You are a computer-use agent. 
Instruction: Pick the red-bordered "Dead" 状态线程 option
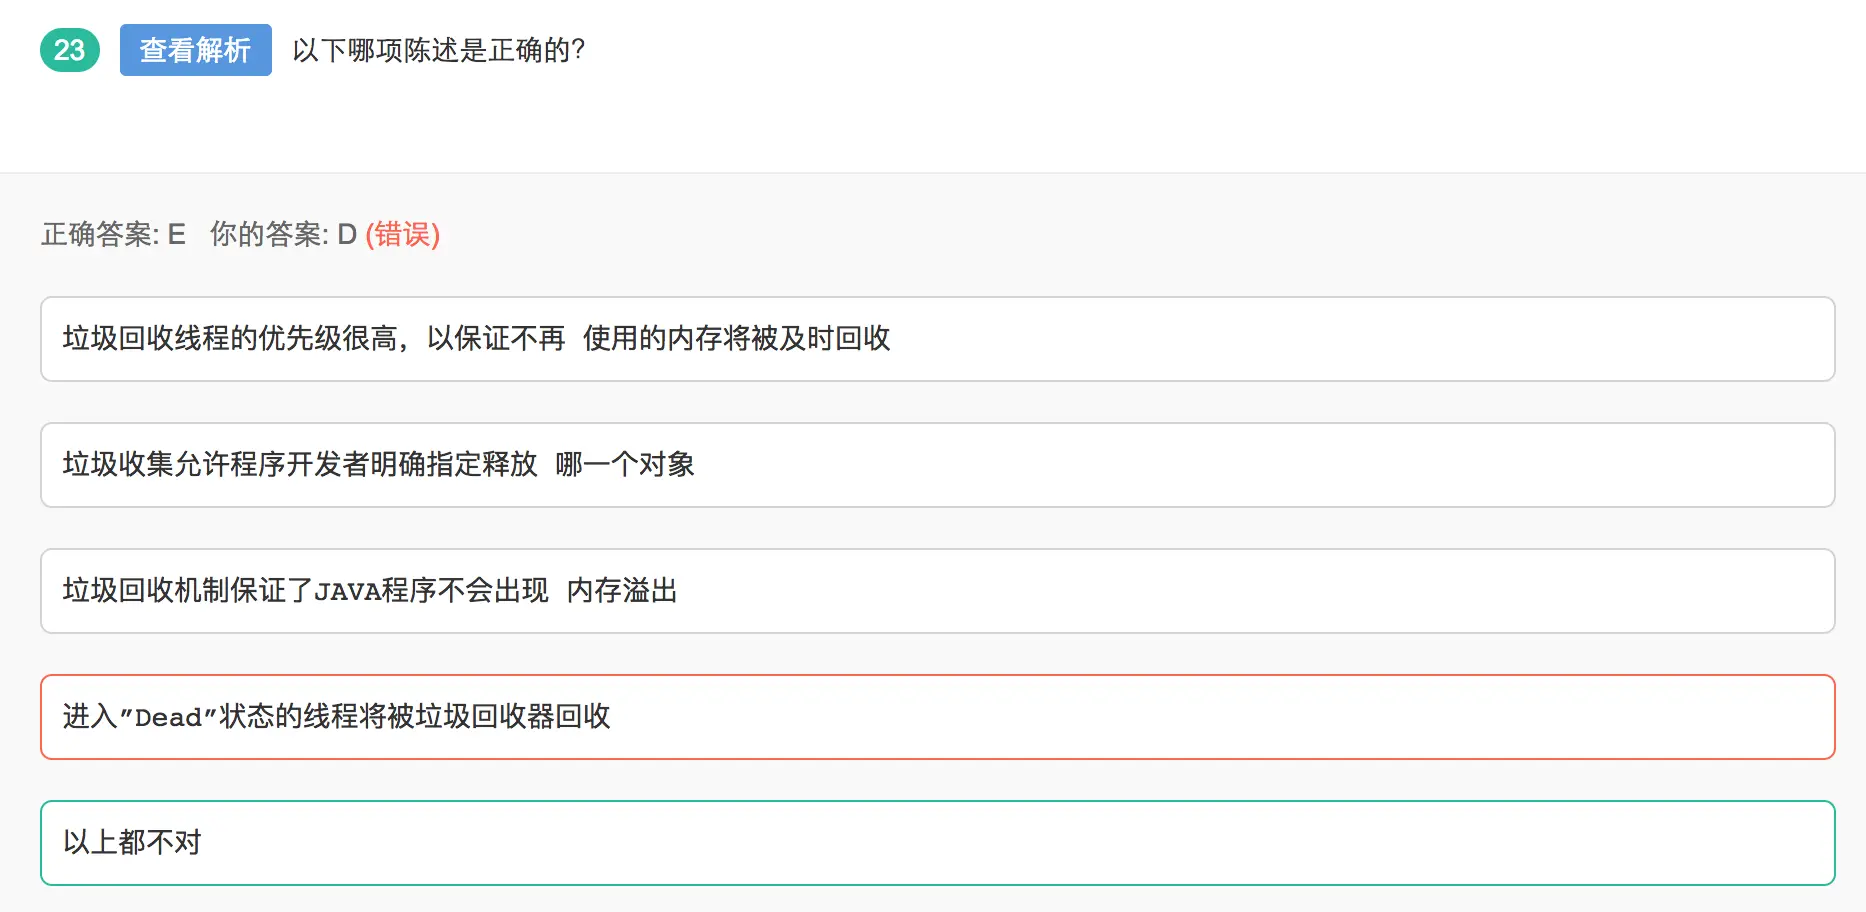(938, 717)
